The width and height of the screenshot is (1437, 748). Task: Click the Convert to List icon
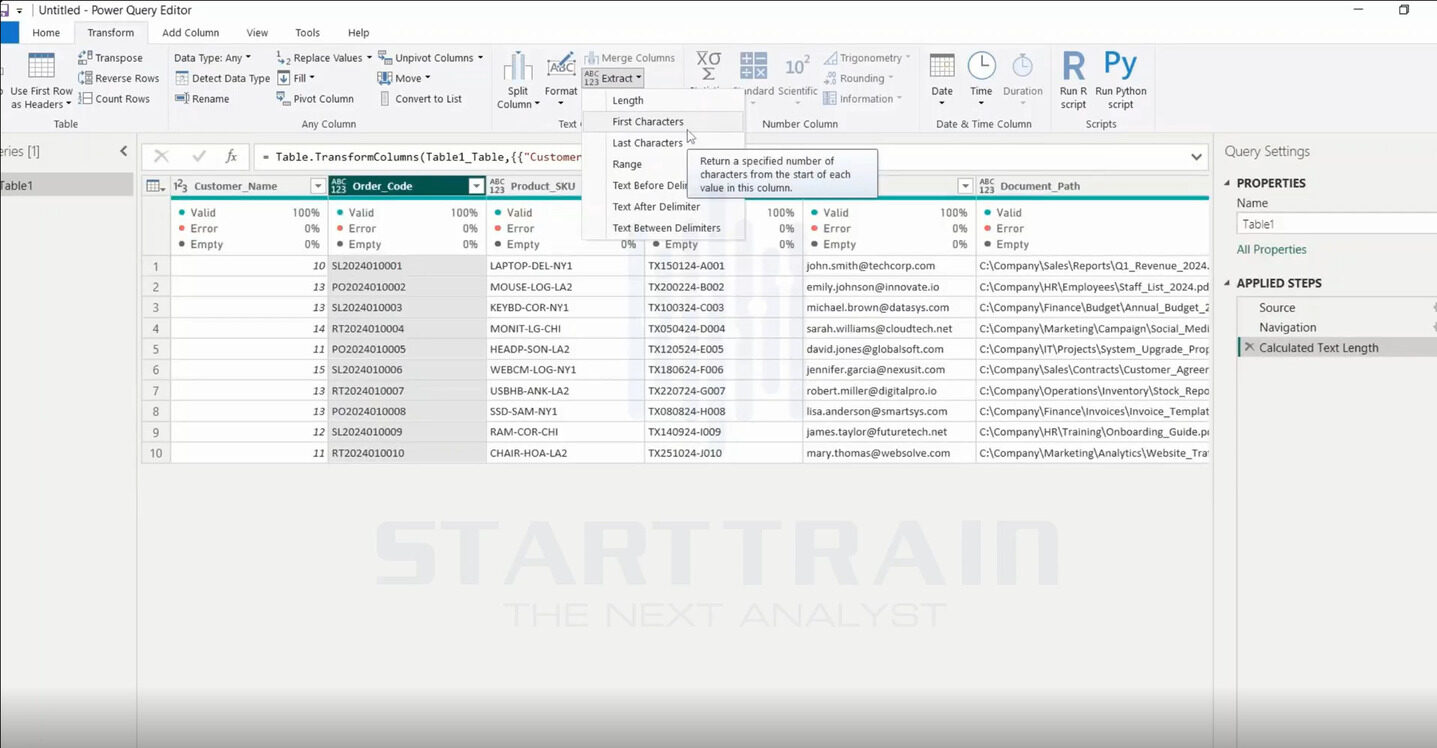pyautogui.click(x=385, y=99)
